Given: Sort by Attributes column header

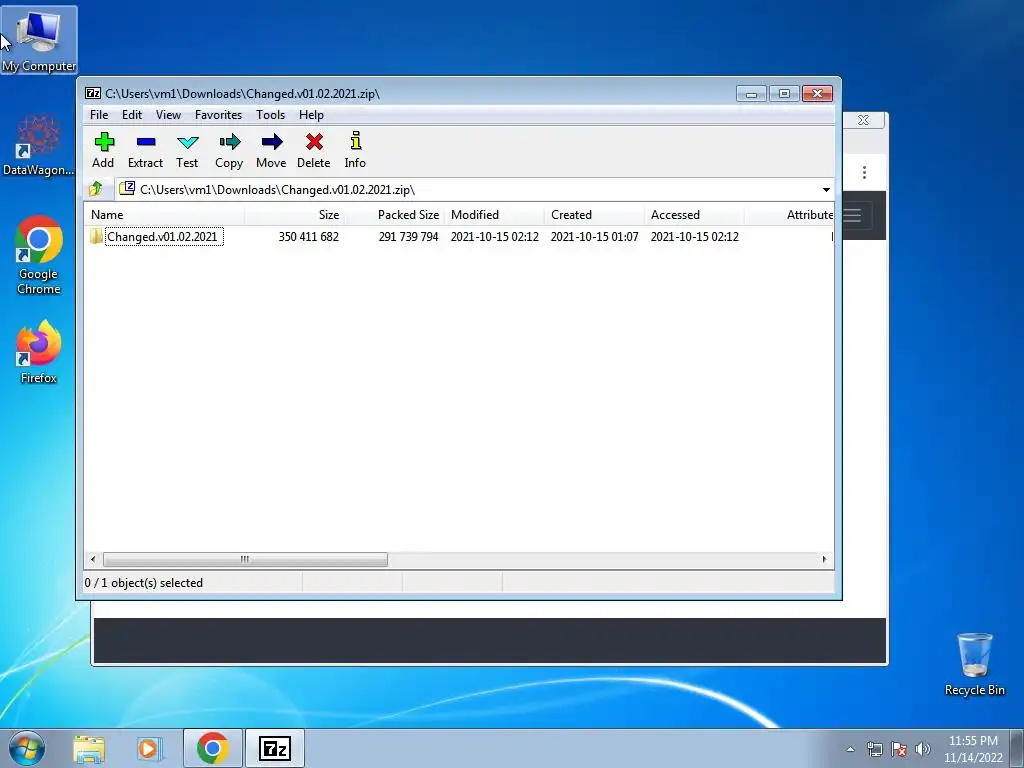Looking at the screenshot, I should 789,215.
